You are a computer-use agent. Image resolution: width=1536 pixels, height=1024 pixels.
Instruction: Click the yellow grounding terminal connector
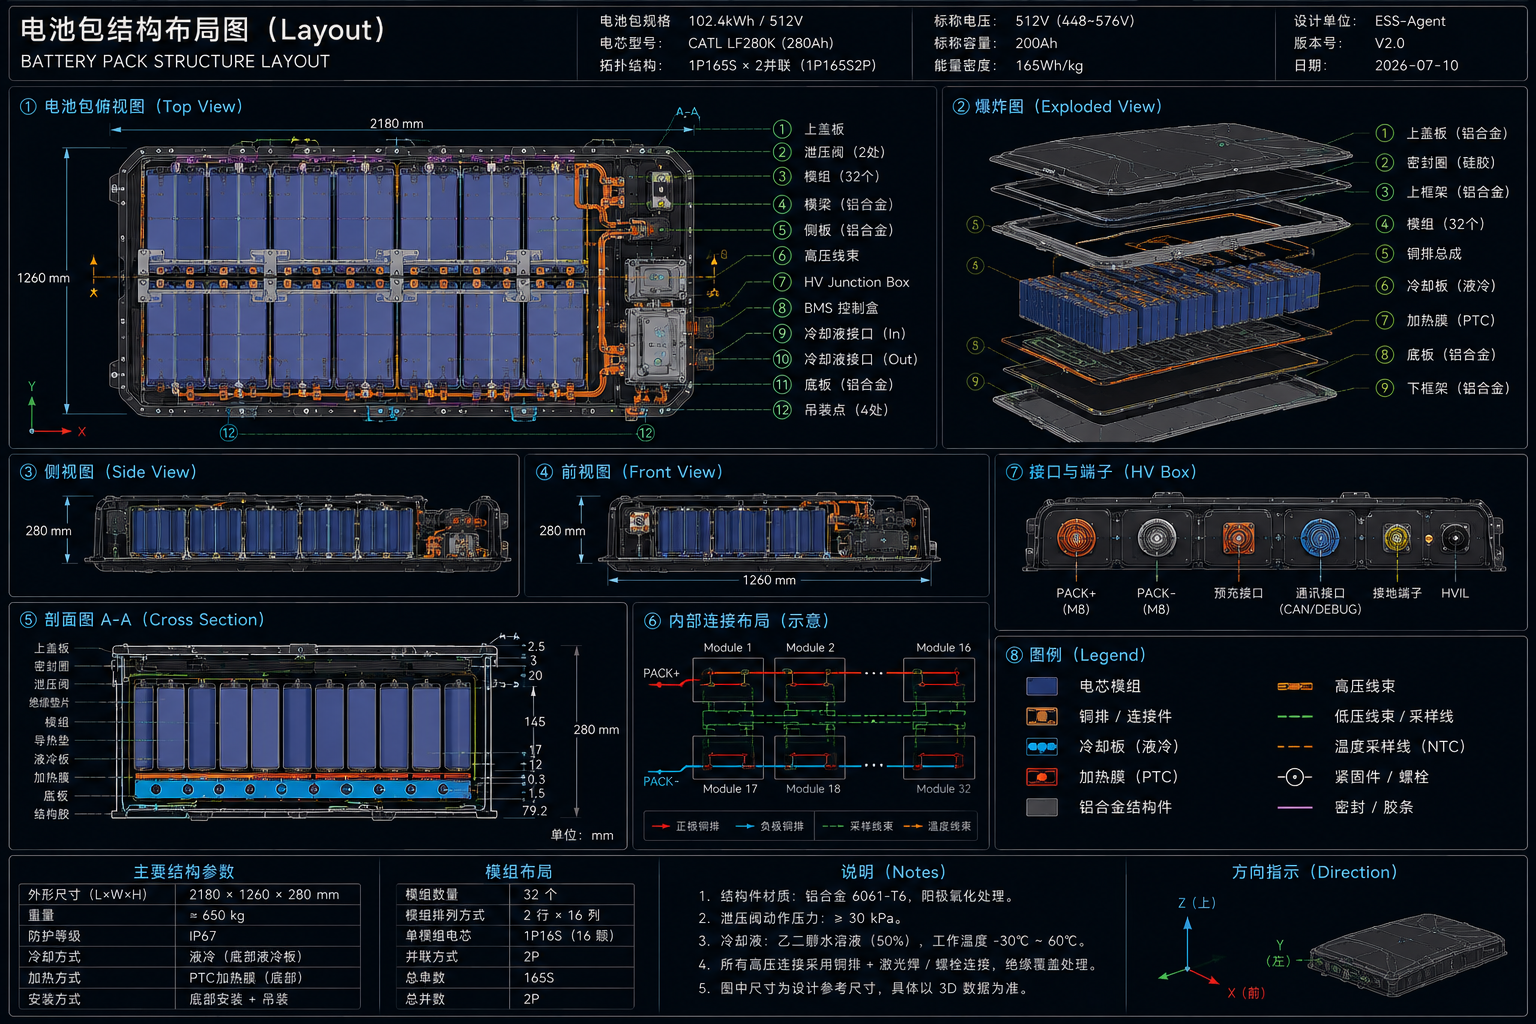pos(1396,538)
